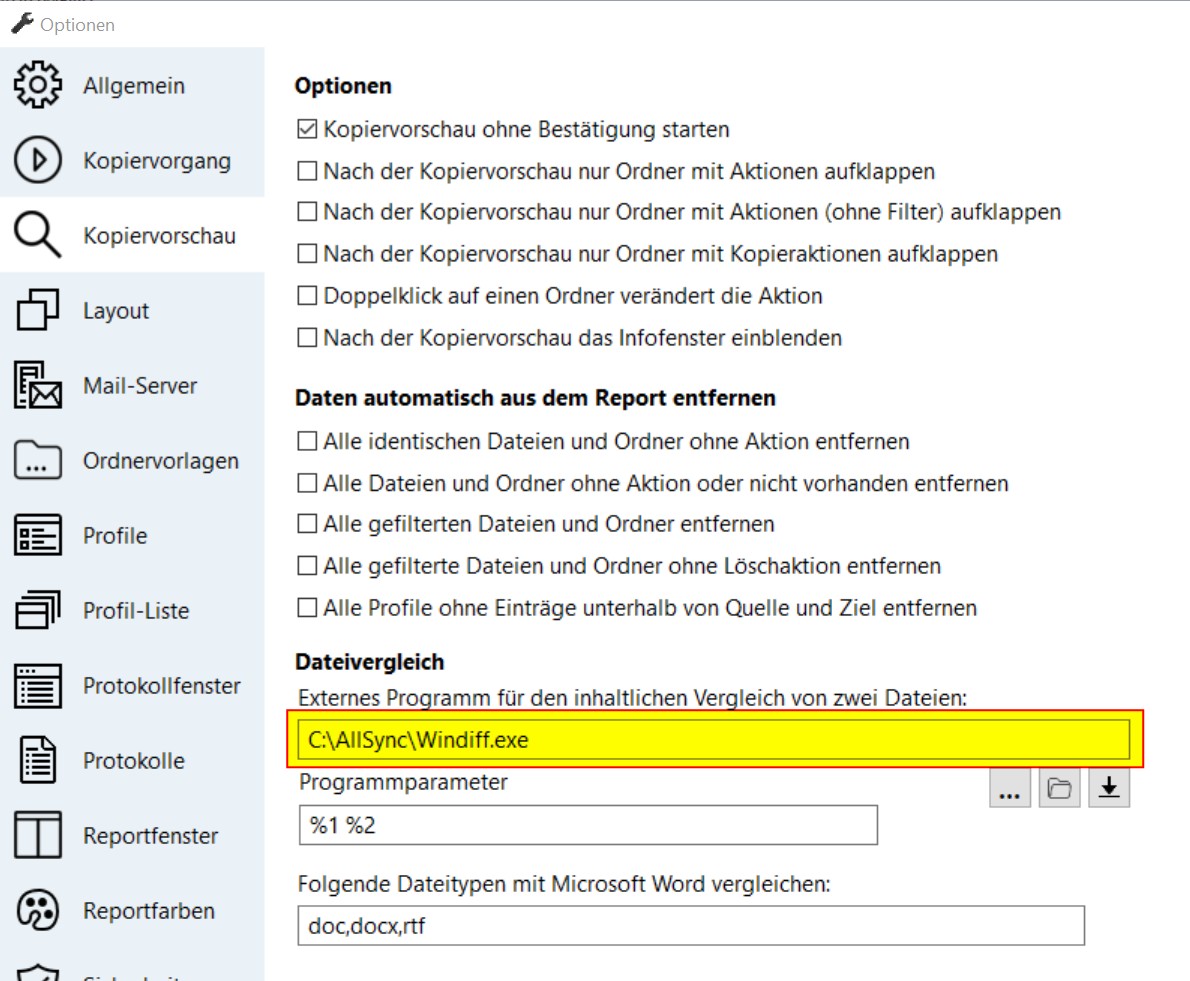Click the Protokolle document icon
1190x981 pixels.
38,761
